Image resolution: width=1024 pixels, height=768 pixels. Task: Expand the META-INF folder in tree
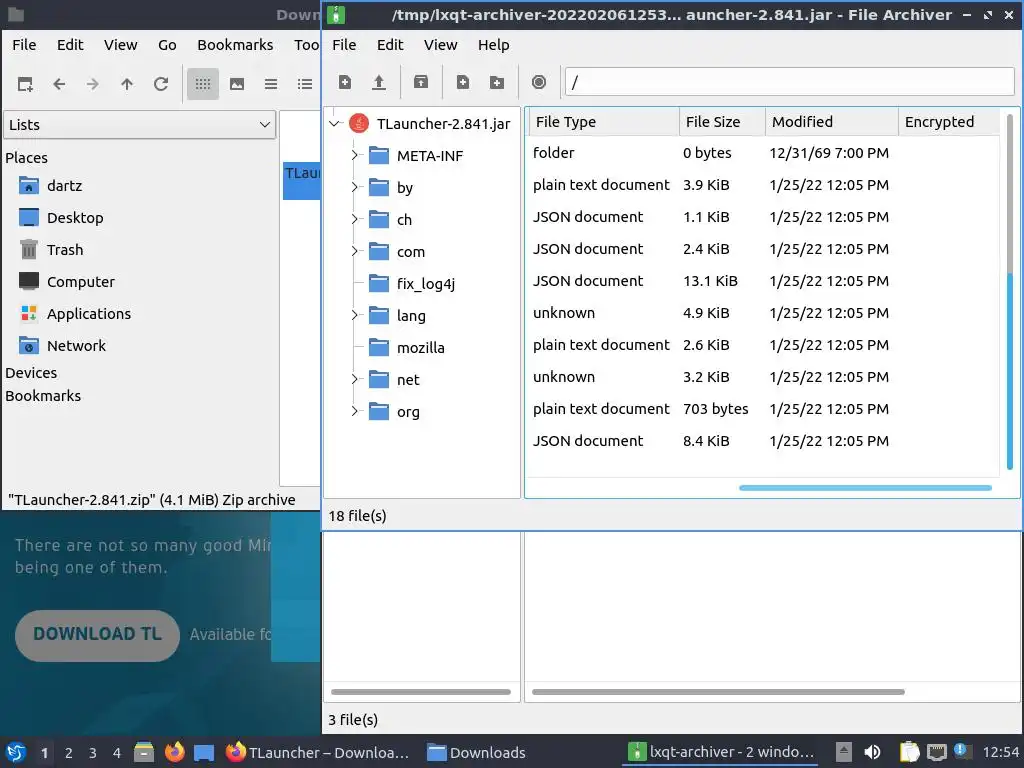tap(355, 155)
